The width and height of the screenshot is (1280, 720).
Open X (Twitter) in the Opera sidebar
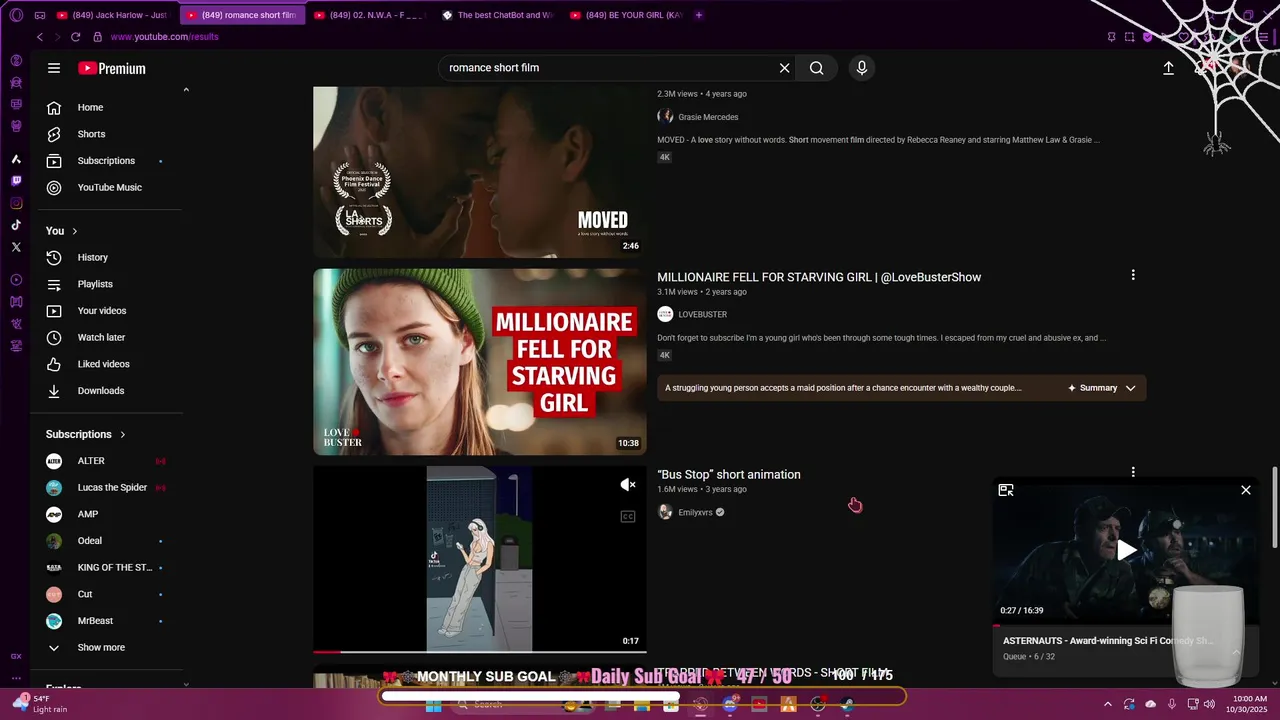16,247
